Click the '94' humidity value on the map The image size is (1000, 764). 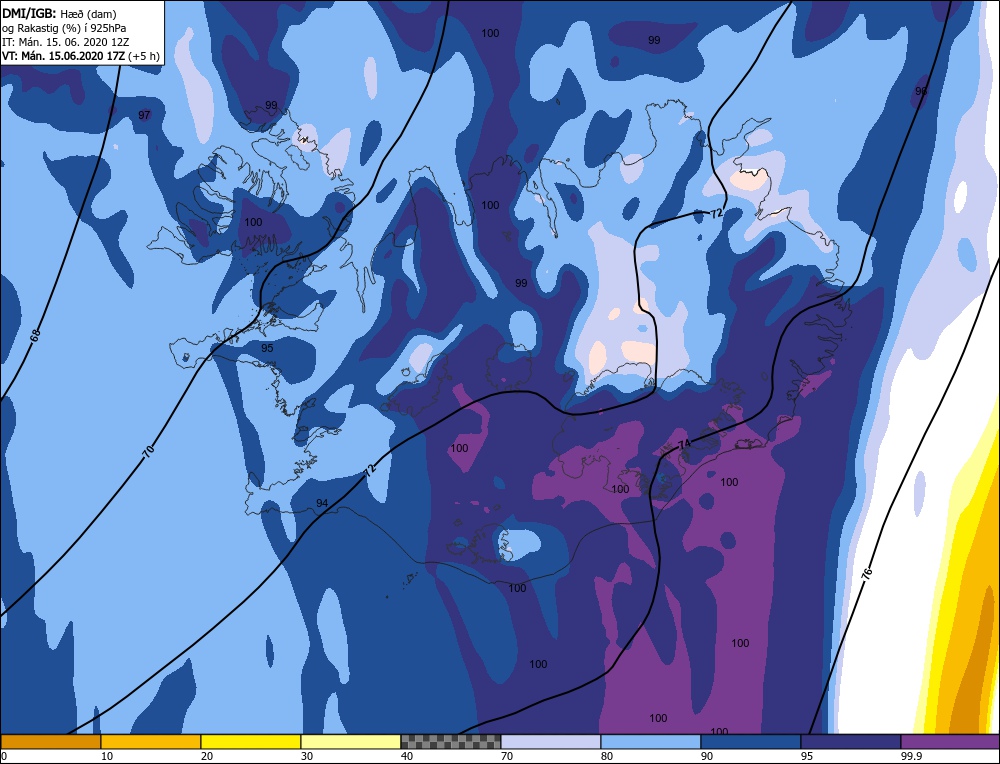point(322,504)
